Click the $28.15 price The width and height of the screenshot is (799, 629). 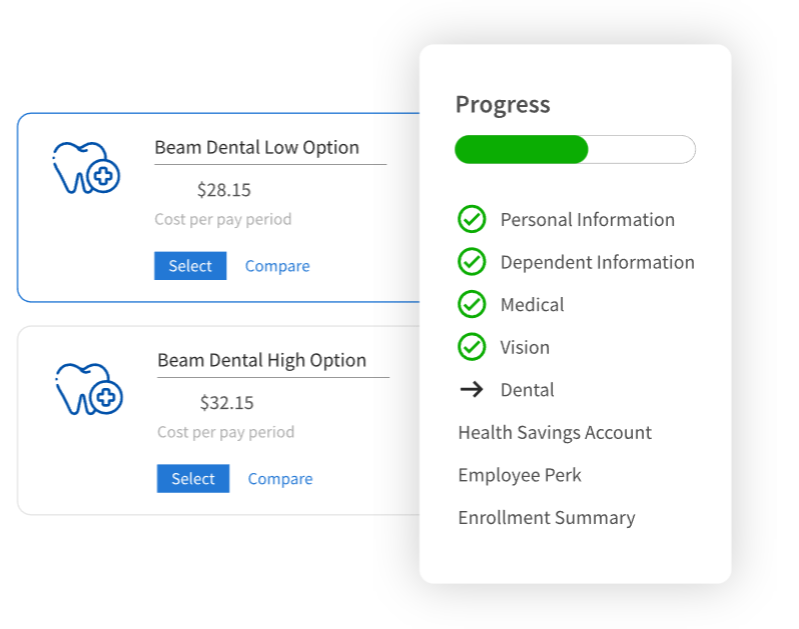224,190
